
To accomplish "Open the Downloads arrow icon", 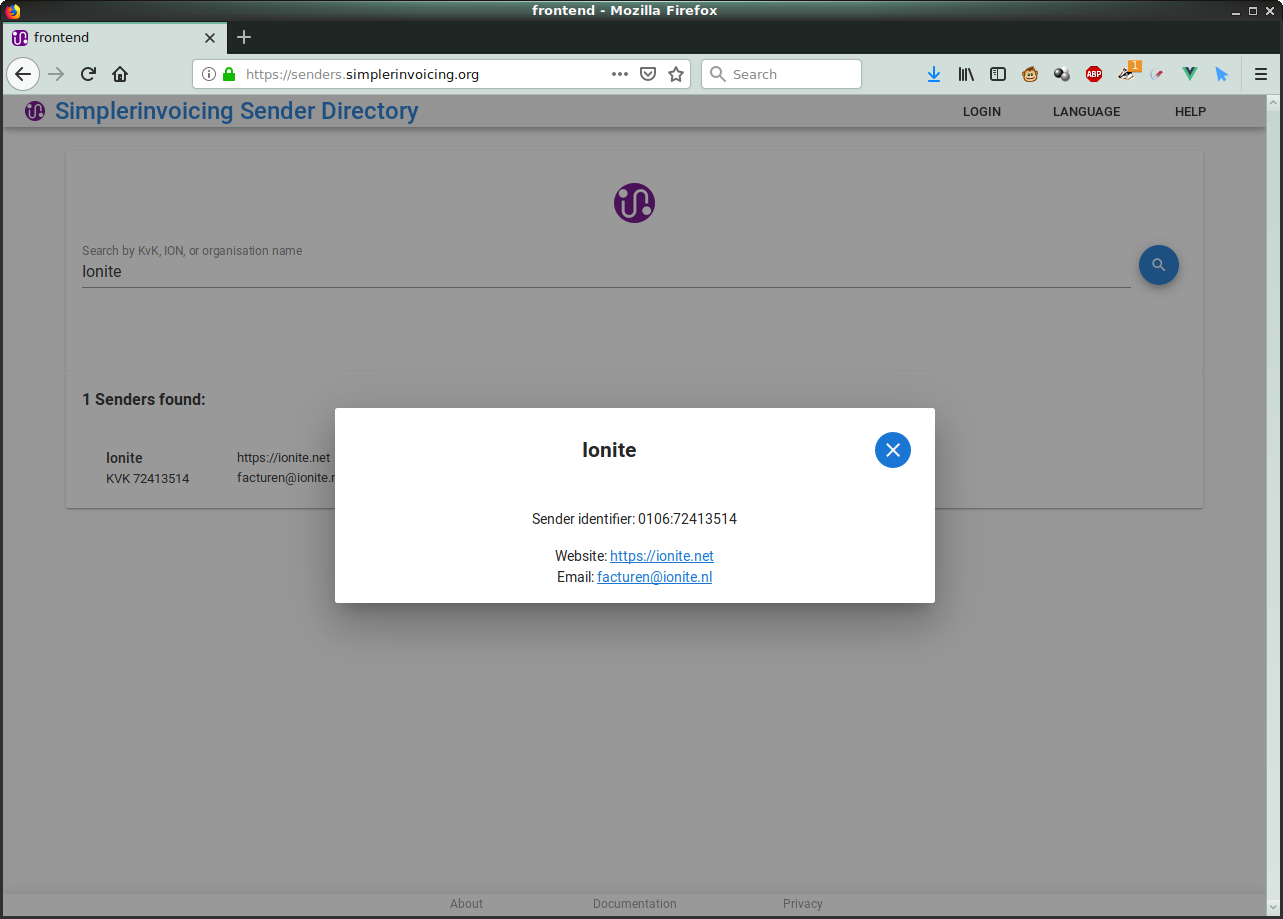I will 934,74.
